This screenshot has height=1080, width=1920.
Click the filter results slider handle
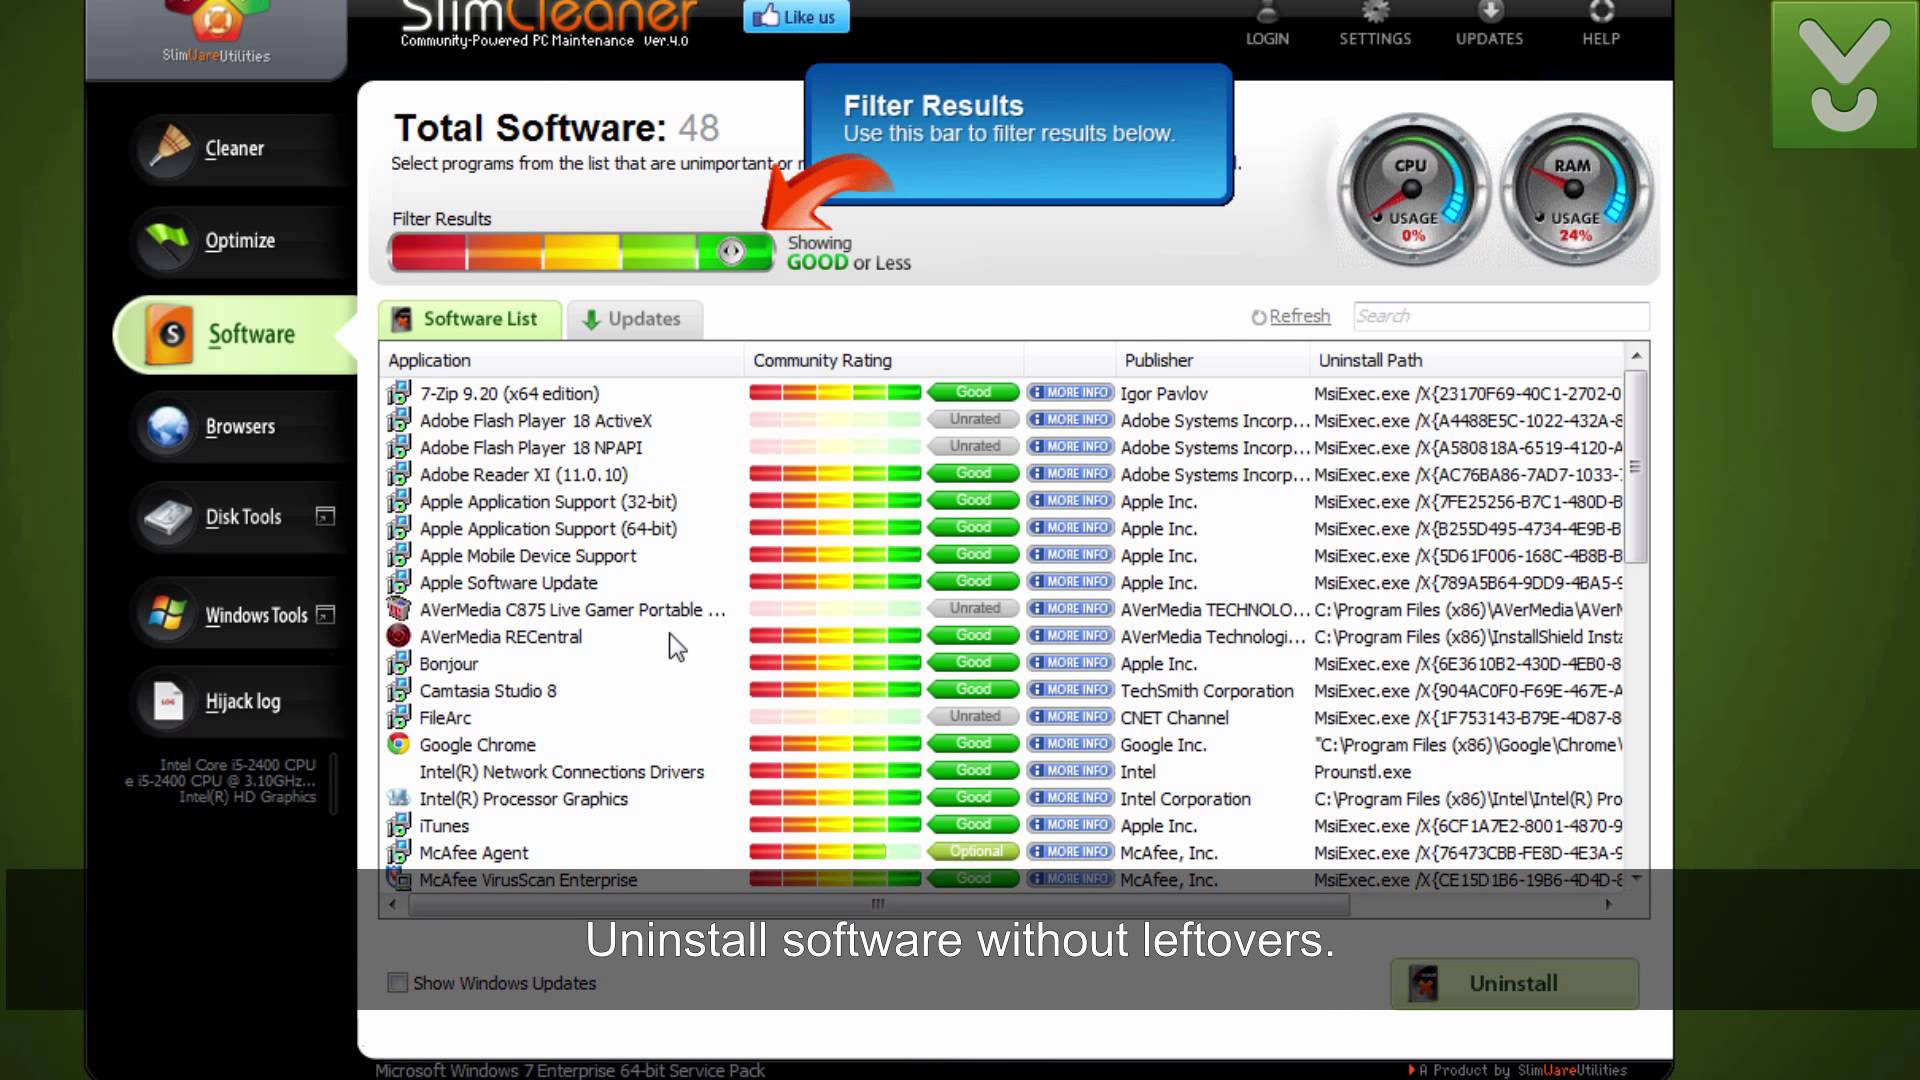click(x=731, y=251)
